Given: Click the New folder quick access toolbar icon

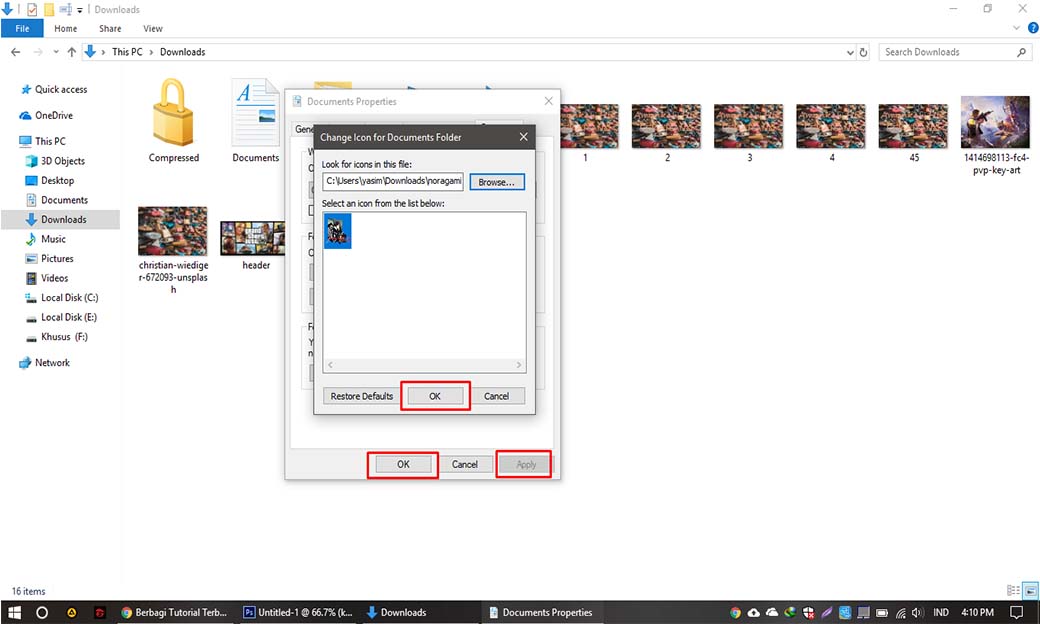Looking at the screenshot, I should (49, 9).
